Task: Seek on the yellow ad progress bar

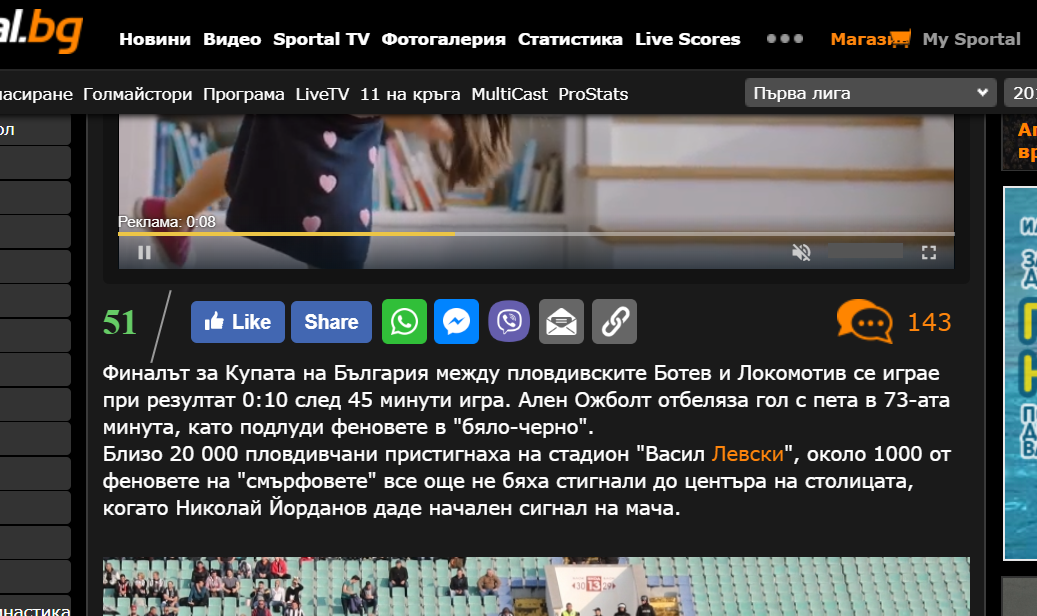Action: tap(536, 234)
